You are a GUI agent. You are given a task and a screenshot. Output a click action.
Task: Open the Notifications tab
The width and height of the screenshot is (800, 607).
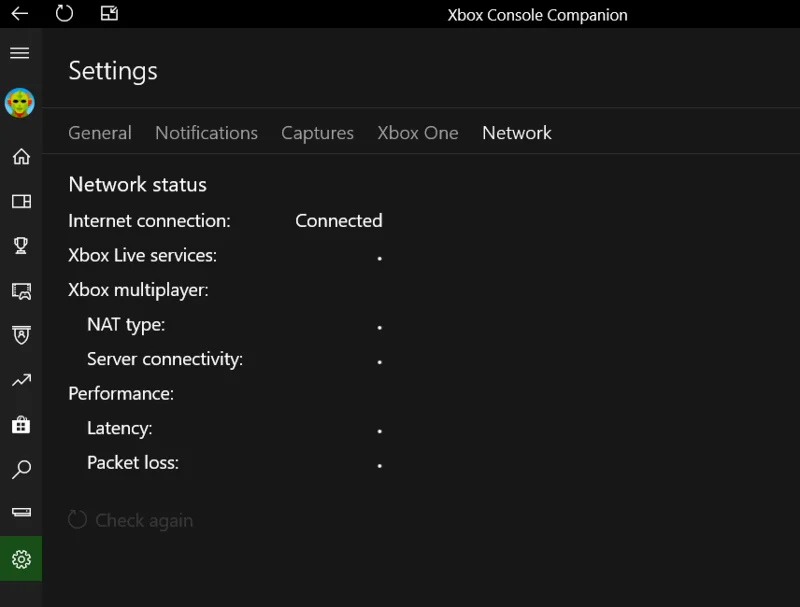206,132
